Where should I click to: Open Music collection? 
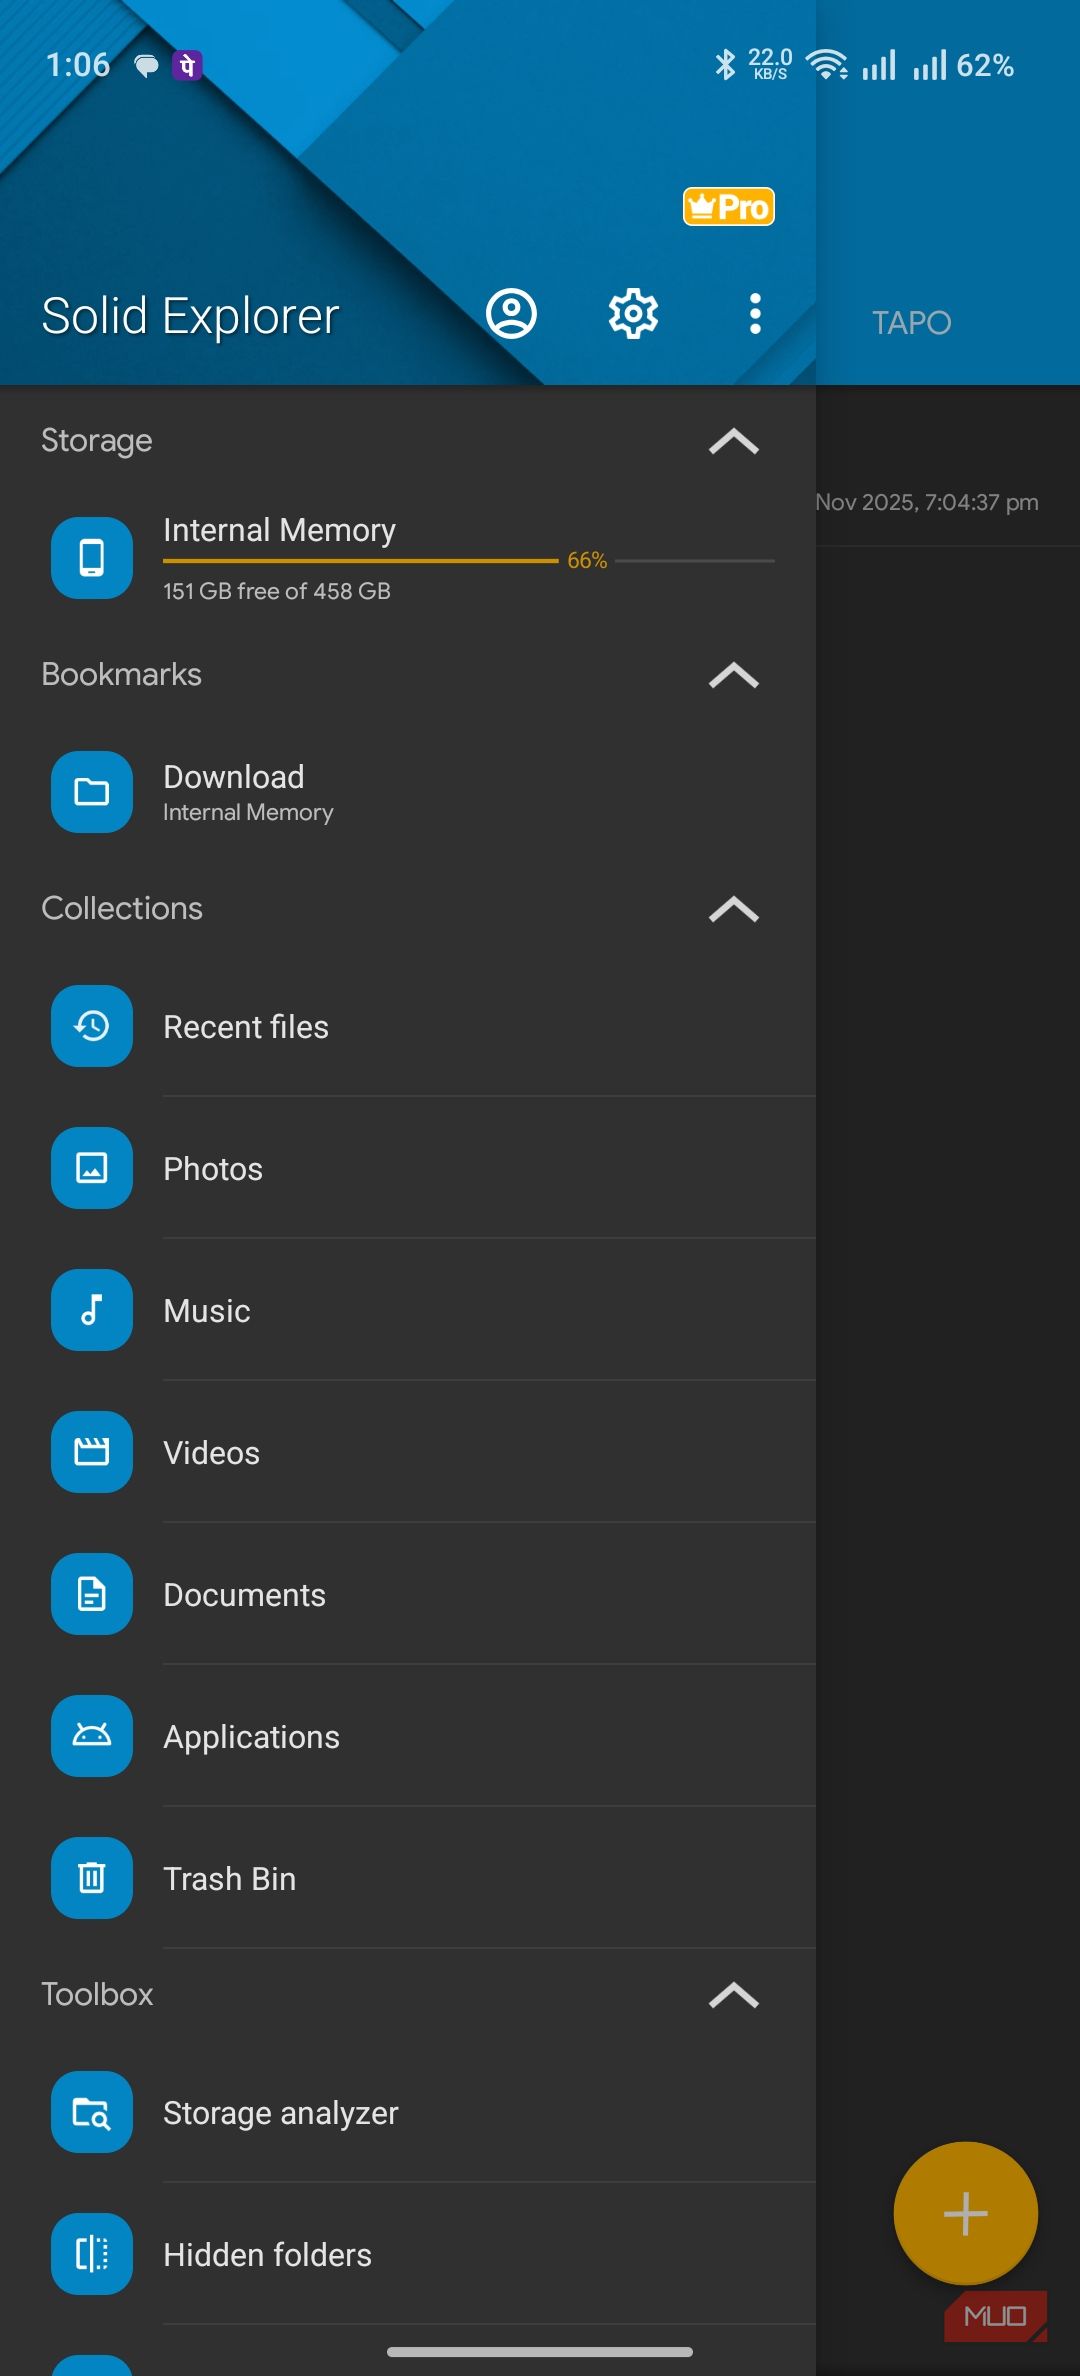(x=408, y=1310)
